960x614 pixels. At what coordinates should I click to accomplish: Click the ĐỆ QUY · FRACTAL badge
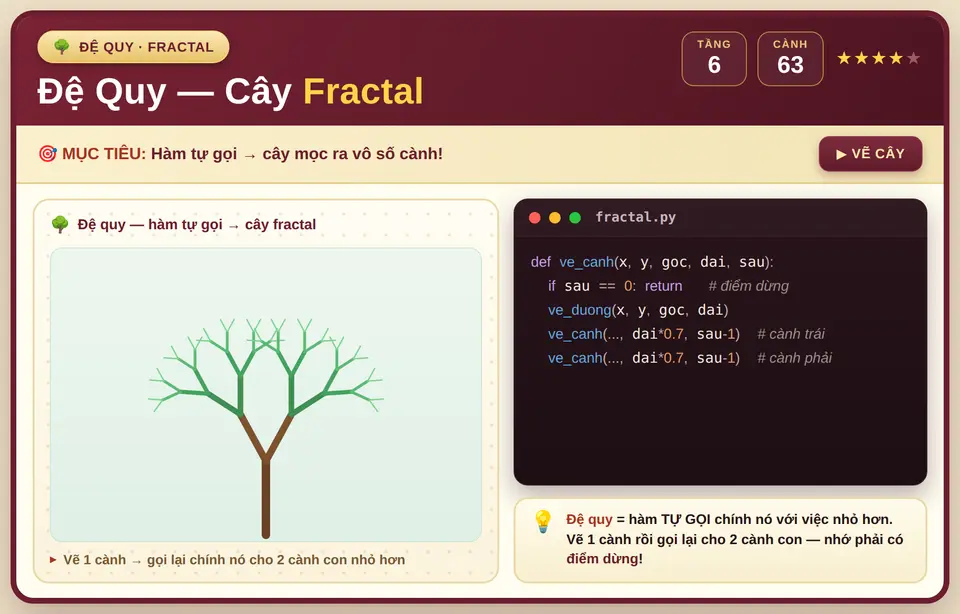[x=133, y=47]
